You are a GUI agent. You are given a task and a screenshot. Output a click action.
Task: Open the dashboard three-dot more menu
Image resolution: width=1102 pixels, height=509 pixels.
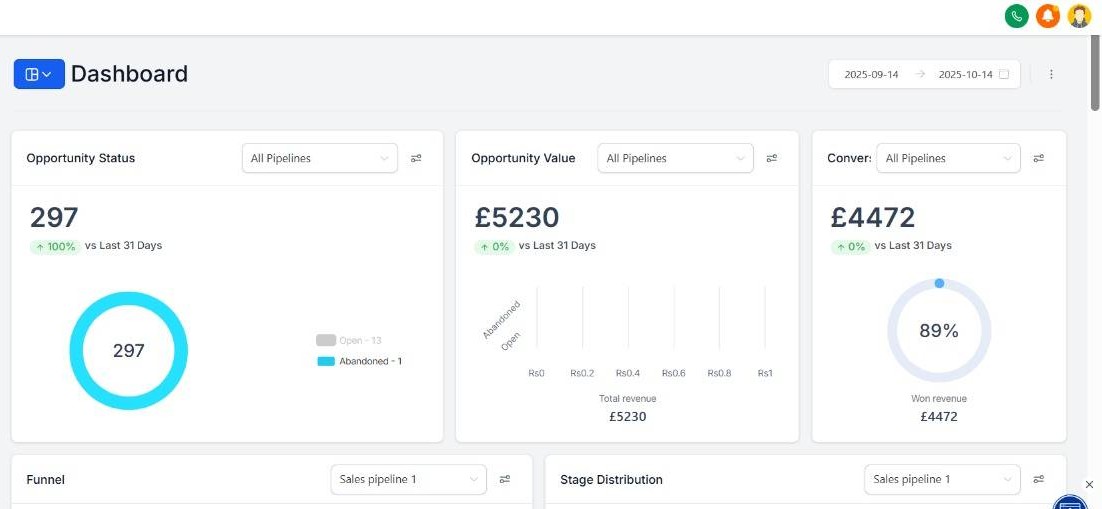coord(1051,75)
